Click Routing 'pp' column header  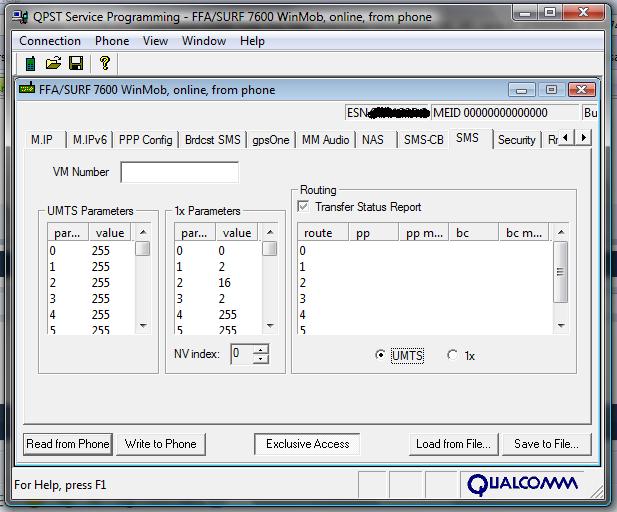tap(373, 233)
